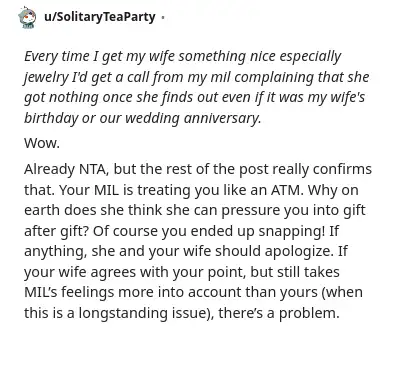Screen dimensions: 400x373
Task: Click the 'Already NTA' text
Action: point(66,169)
